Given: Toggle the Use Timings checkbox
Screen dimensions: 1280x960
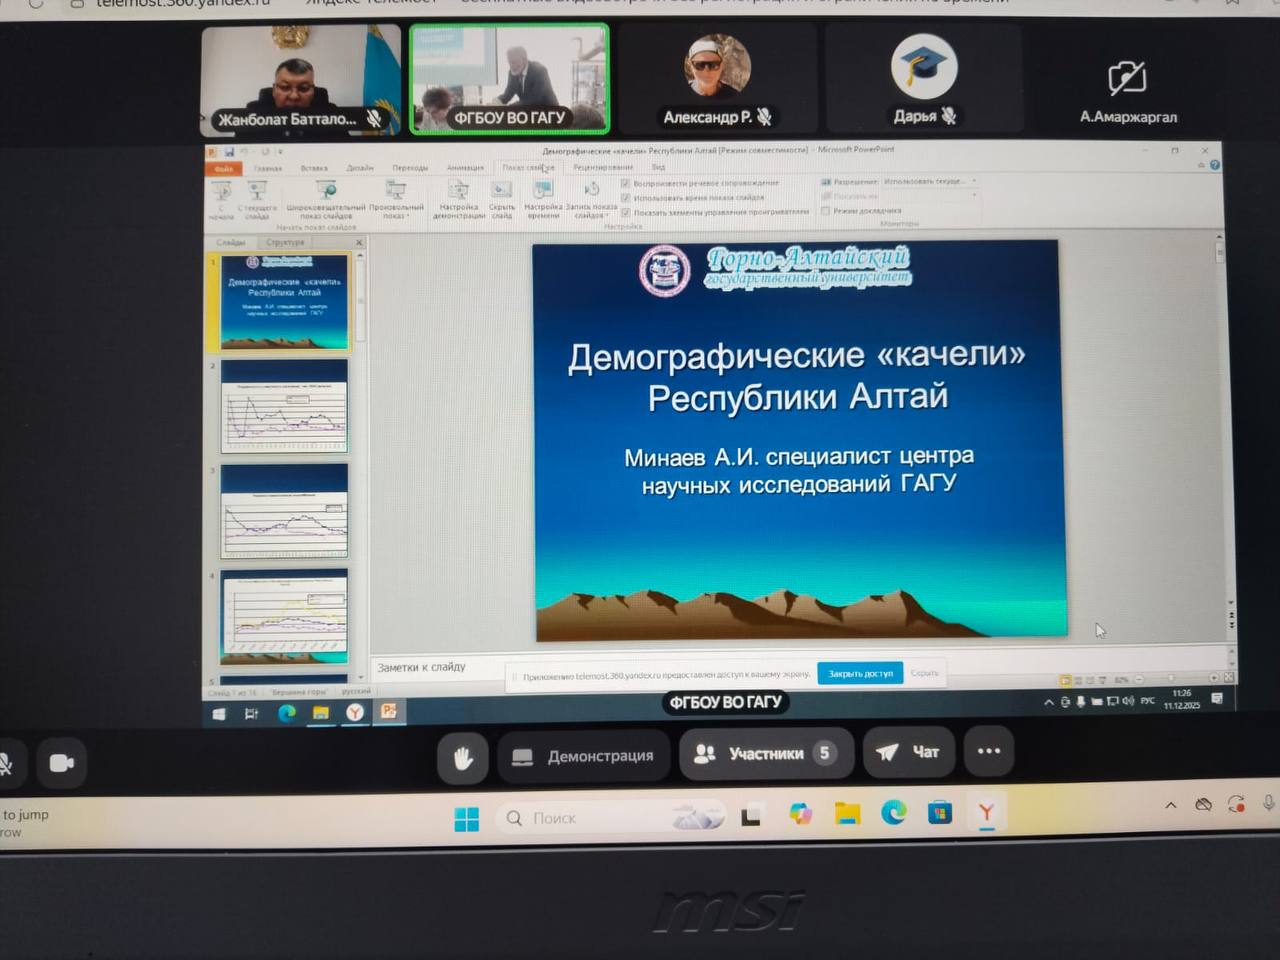Looking at the screenshot, I should pos(626,198).
